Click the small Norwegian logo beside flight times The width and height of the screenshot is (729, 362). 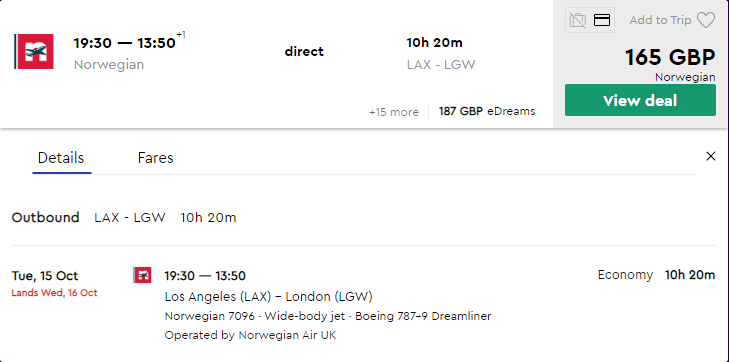coord(142,275)
